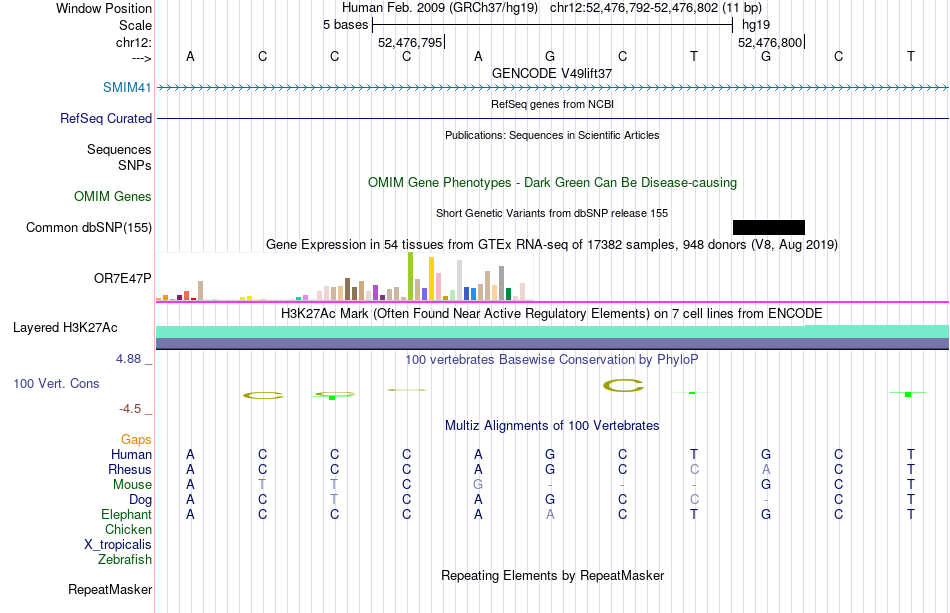Click the Sequences track label

click(x=119, y=150)
